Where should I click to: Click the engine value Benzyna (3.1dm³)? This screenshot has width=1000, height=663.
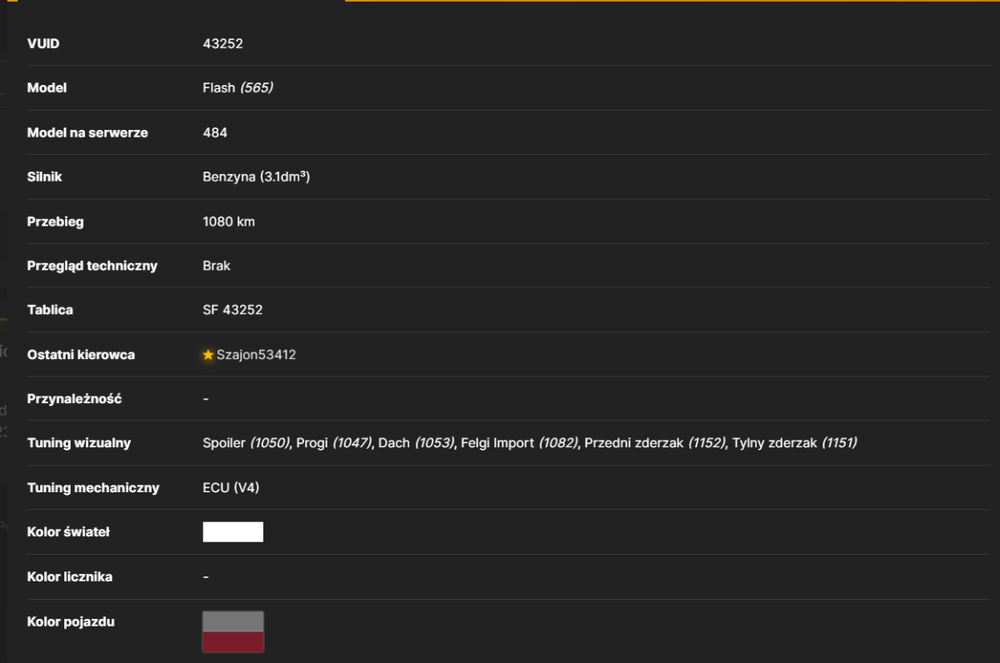256,177
